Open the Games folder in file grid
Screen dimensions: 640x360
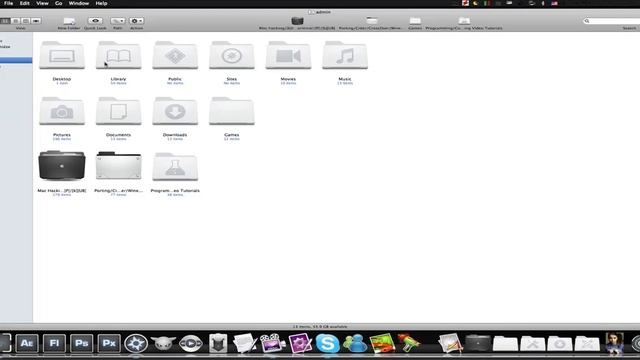click(x=231, y=111)
